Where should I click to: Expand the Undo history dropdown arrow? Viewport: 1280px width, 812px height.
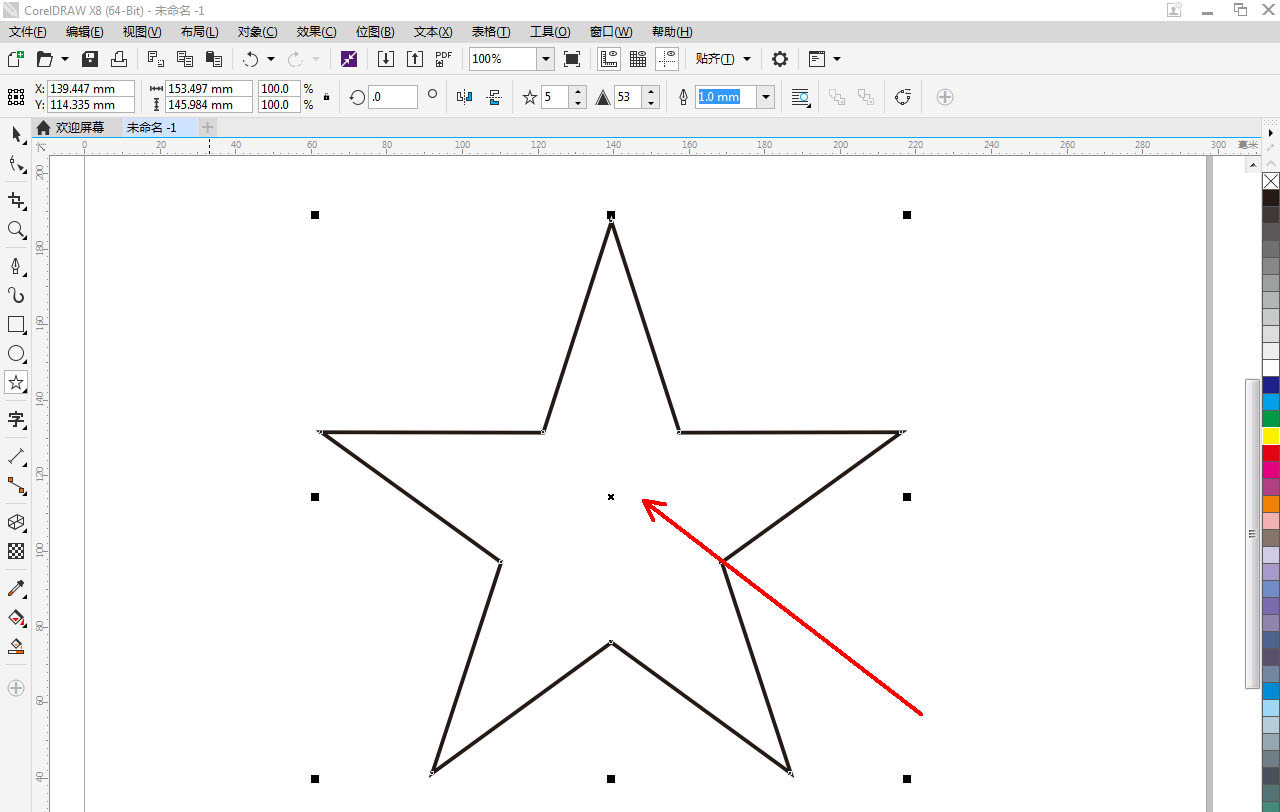[x=270, y=59]
